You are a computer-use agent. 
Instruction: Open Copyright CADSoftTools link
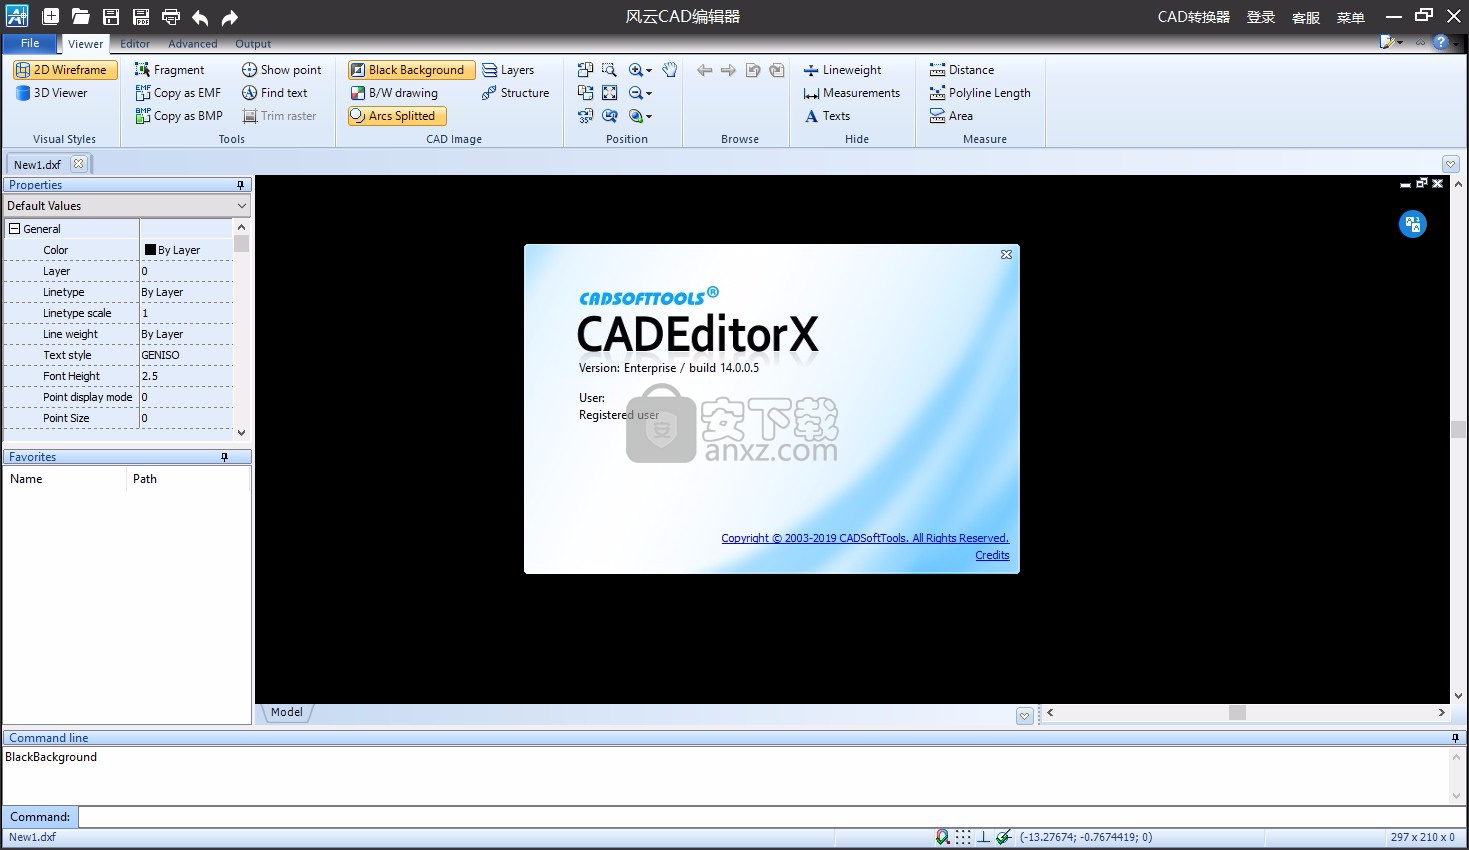(x=865, y=538)
